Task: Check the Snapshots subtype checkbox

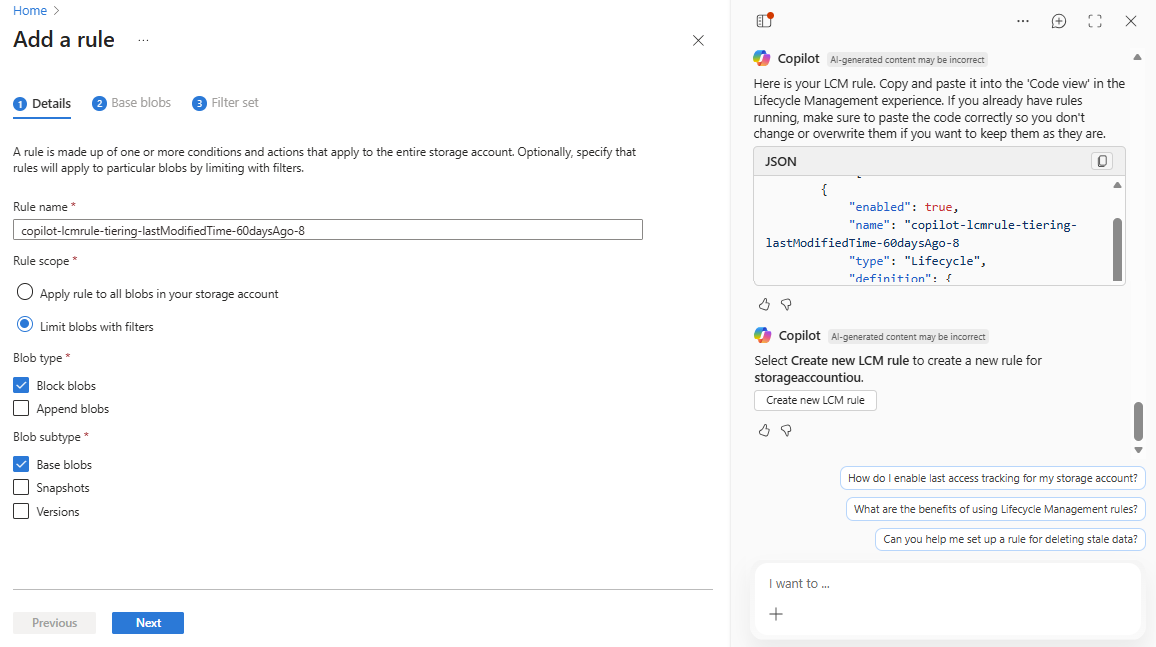Action: point(21,488)
